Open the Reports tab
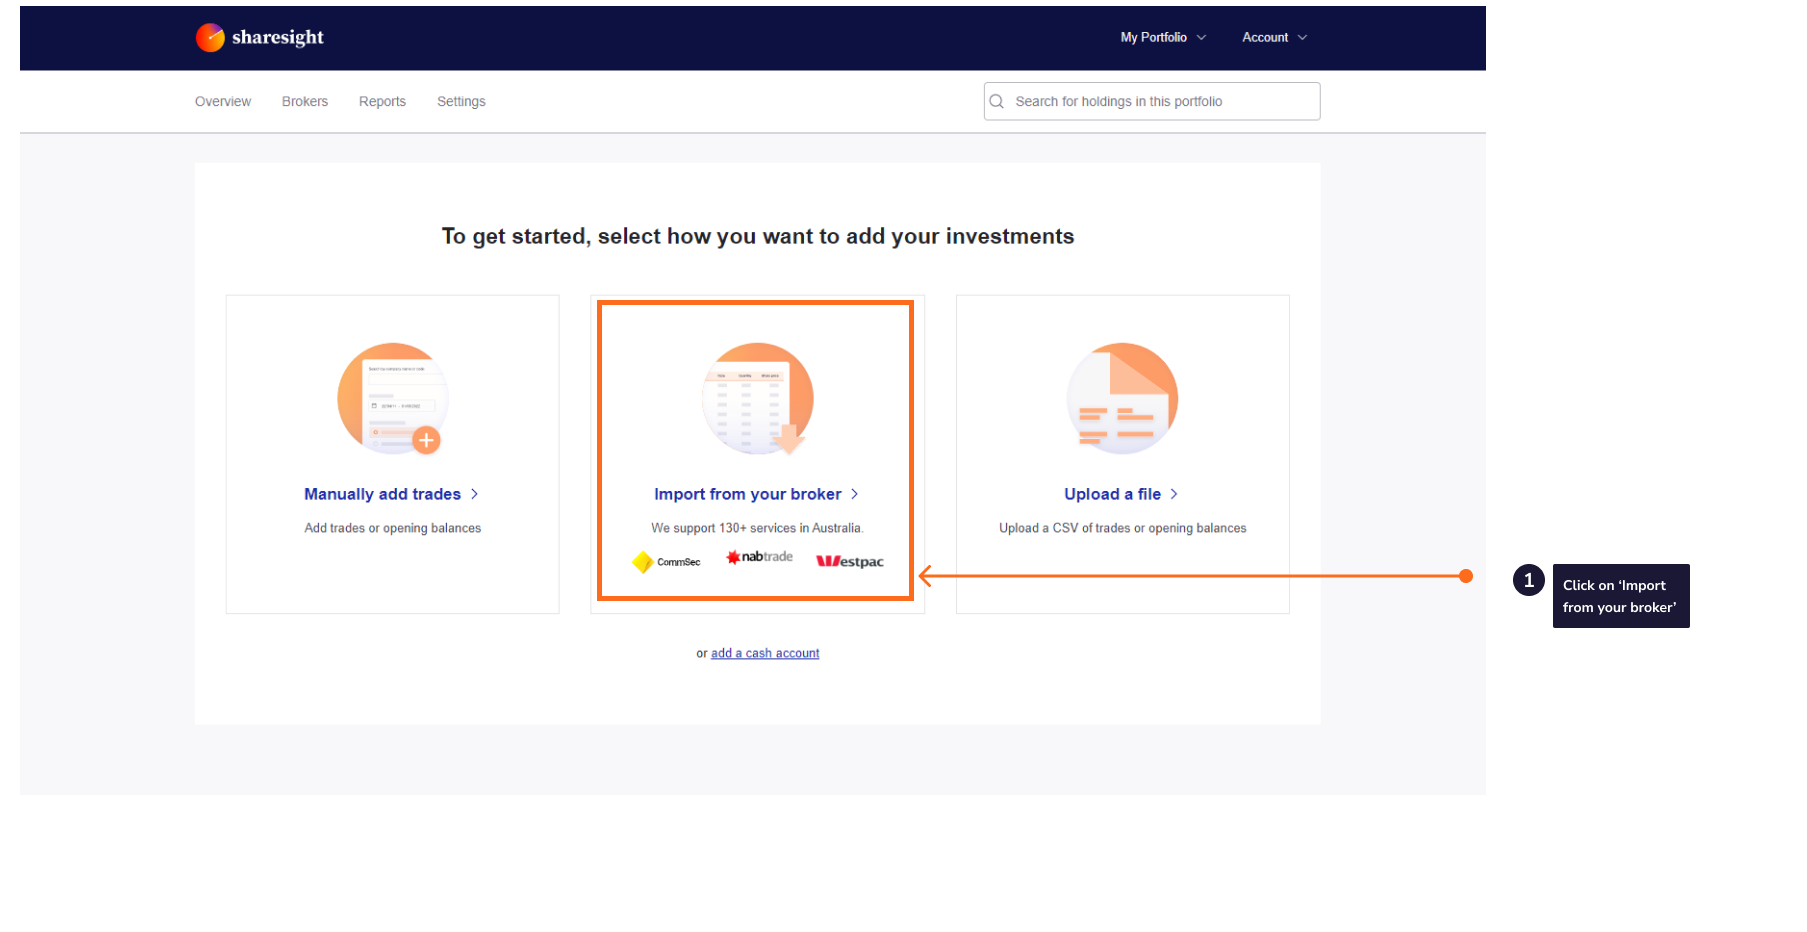The image size is (1807, 932). [382, 101]
